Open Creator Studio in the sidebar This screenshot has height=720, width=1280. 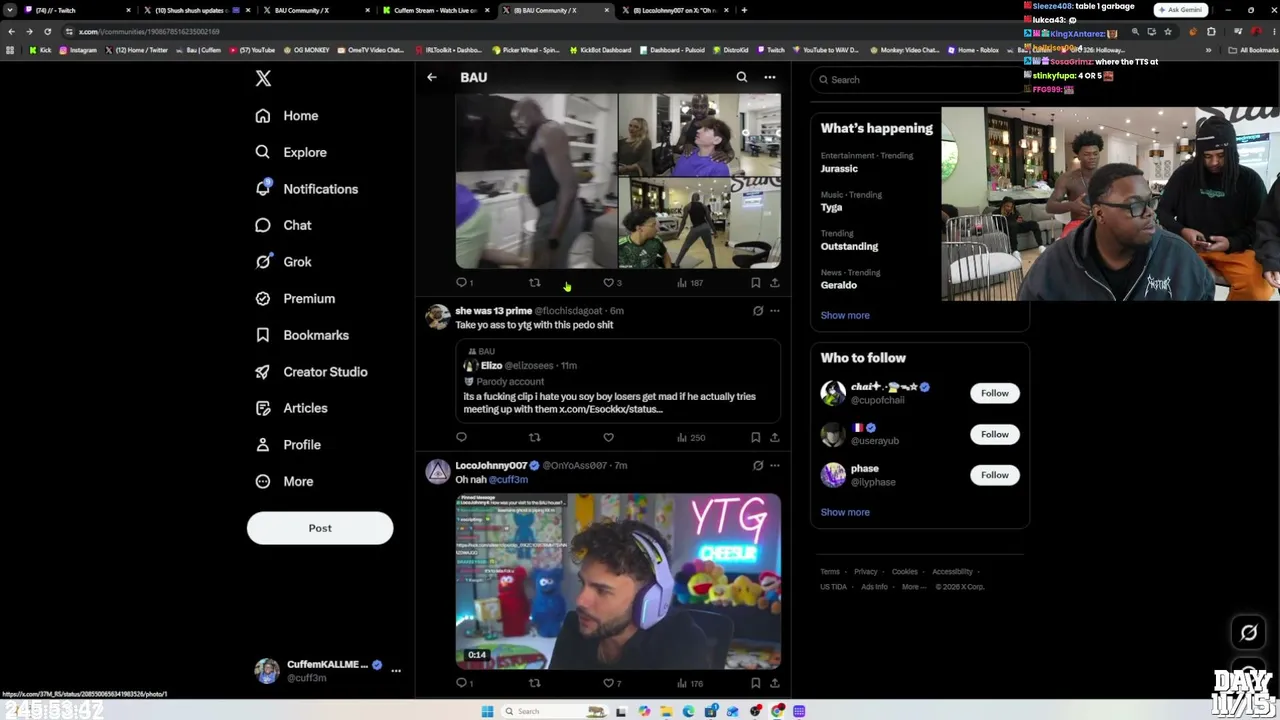[x=311, y=372]
